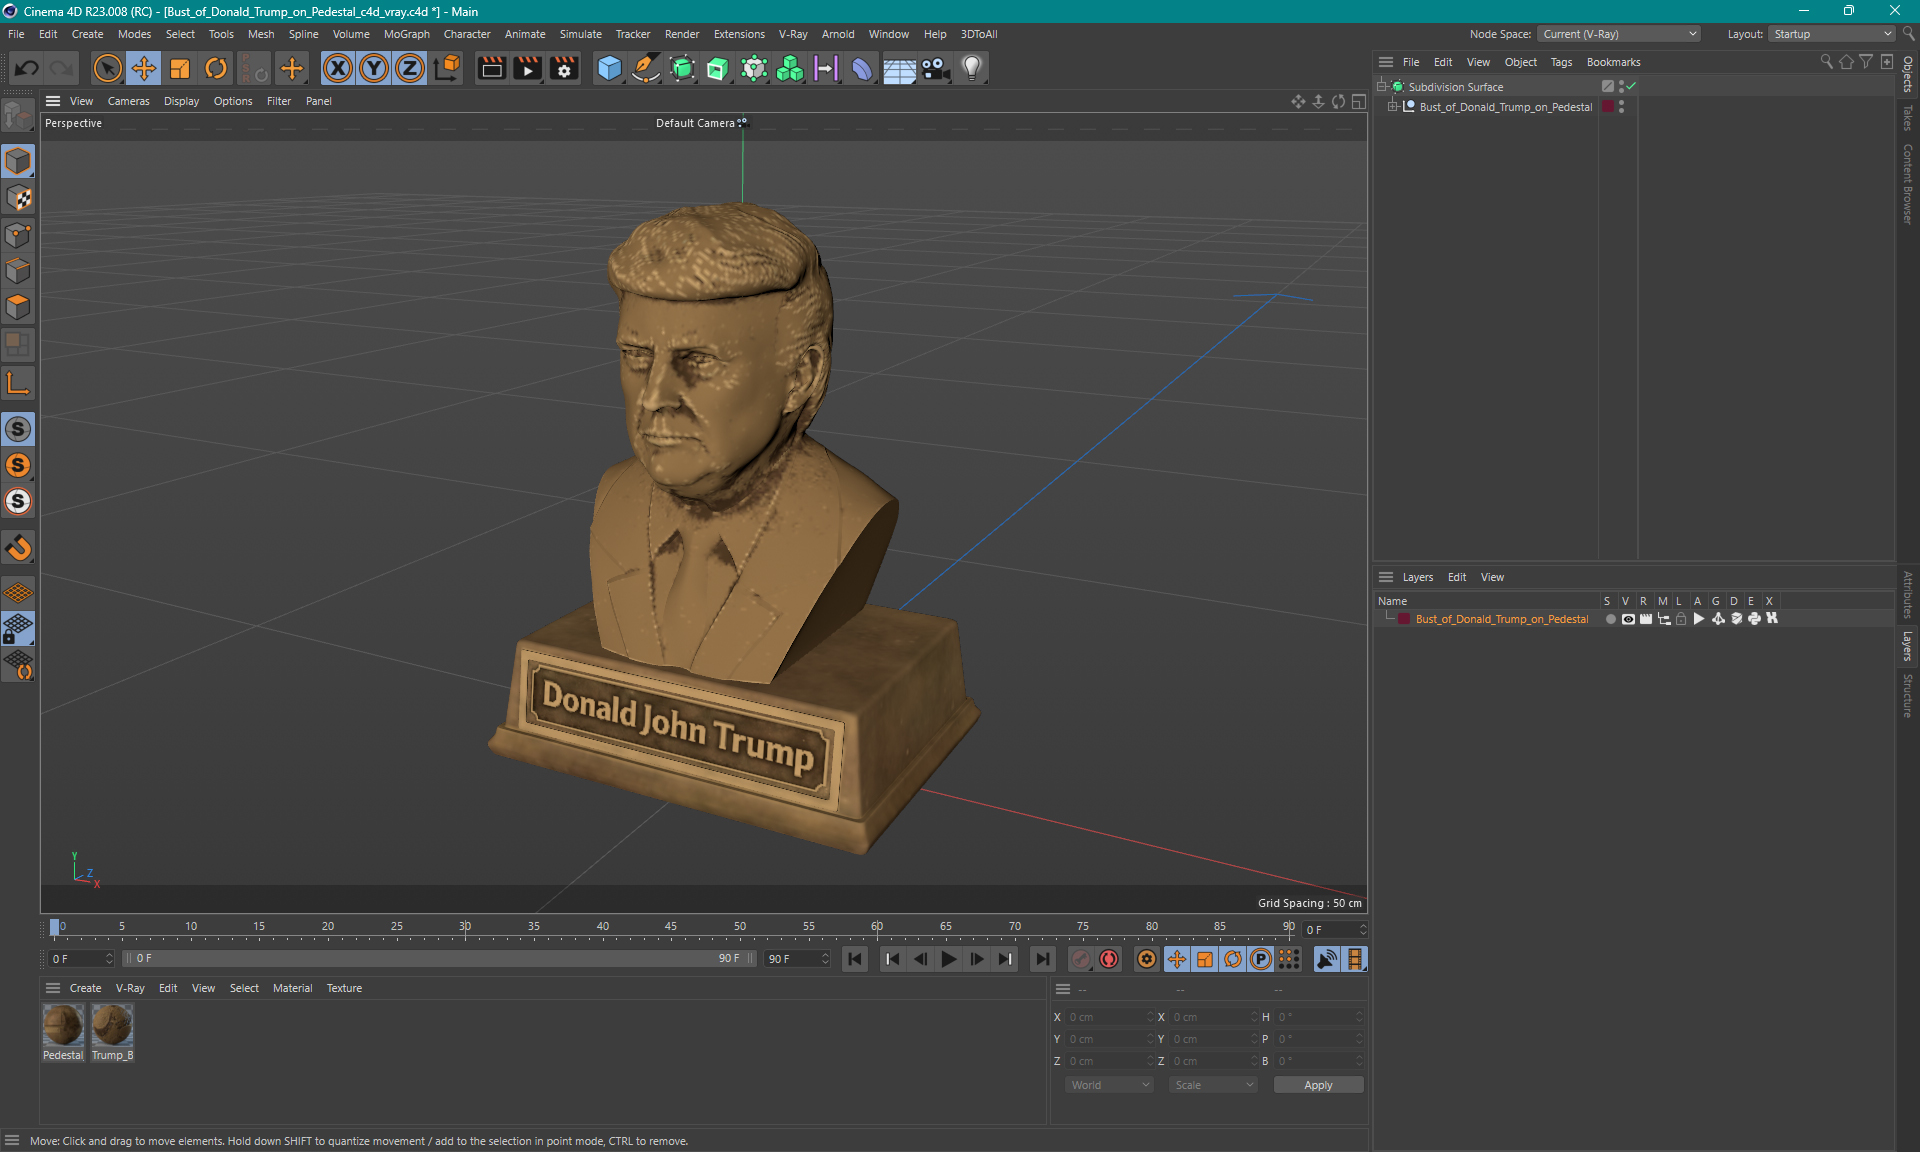Image resolution: width=1920 pixels, height=1152 pixels.
Task: Open the Simulate menu
Action: [580, 34]
